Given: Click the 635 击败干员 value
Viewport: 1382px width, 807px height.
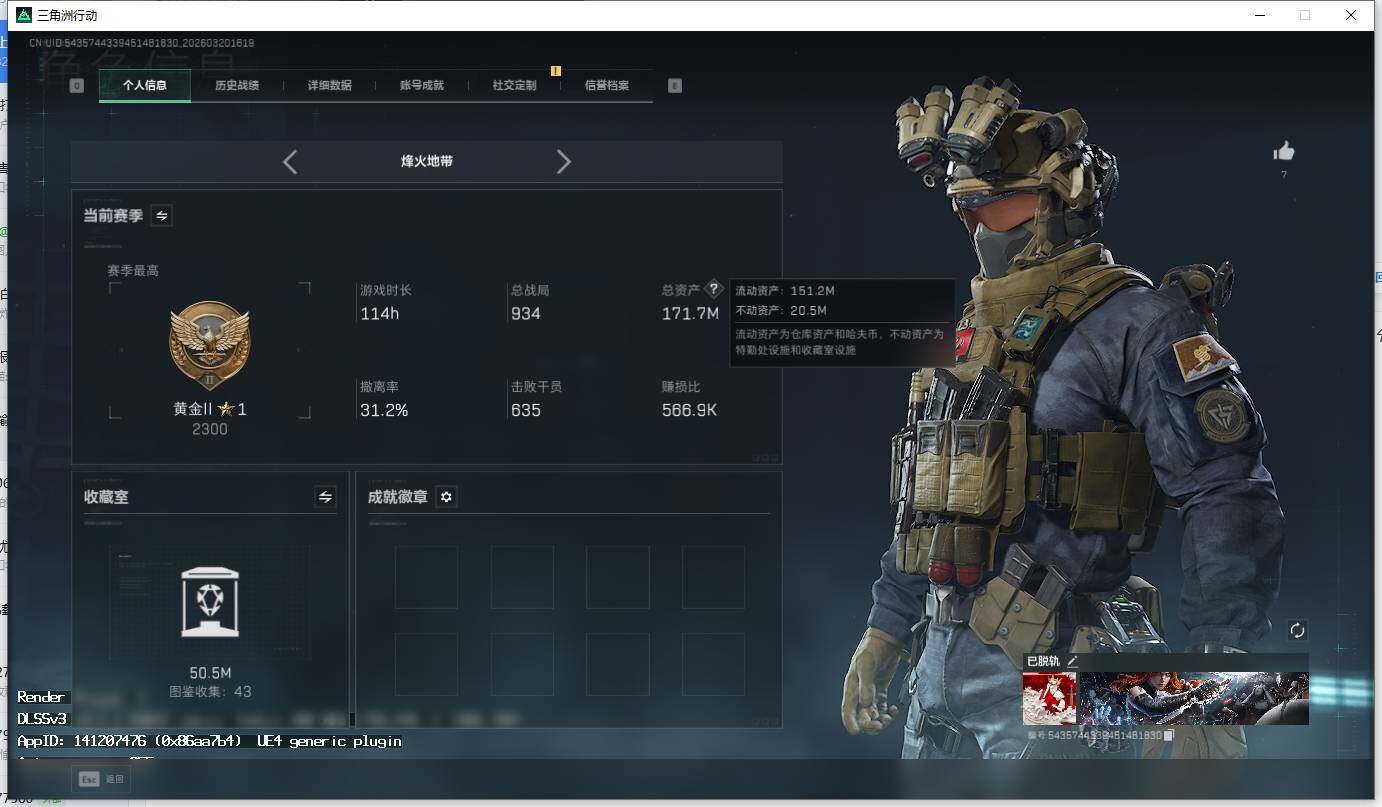Looking at the screenshot, I should coord(526,411).
